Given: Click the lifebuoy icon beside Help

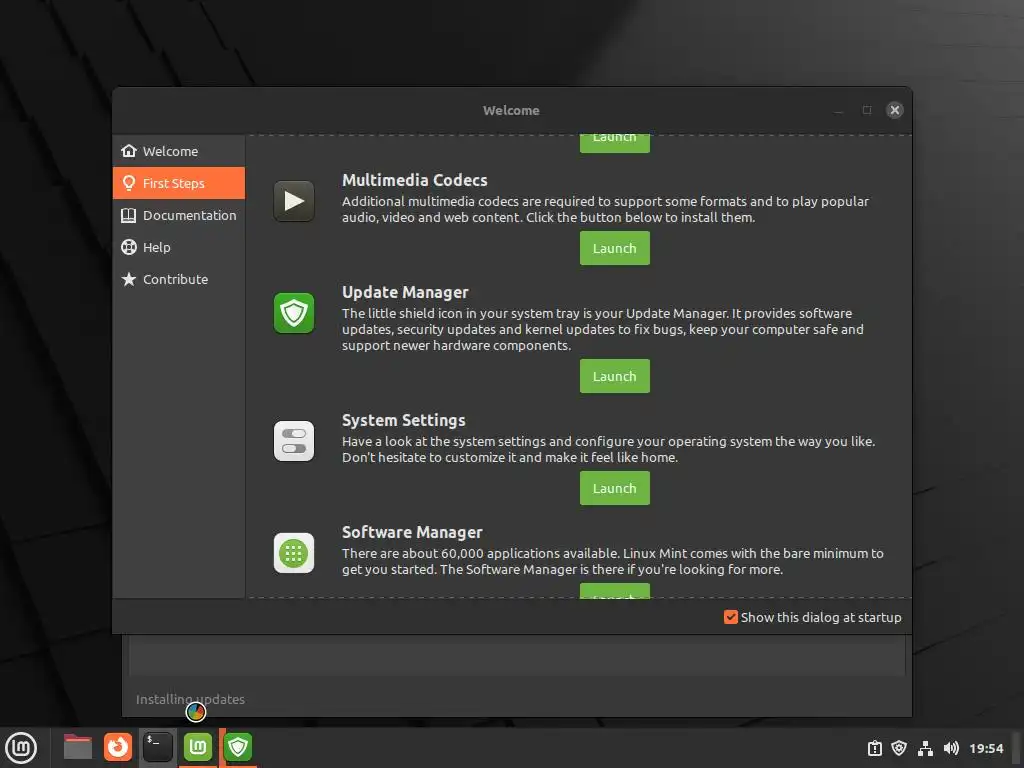Looking at the screenshot, I should coord(129,247).
